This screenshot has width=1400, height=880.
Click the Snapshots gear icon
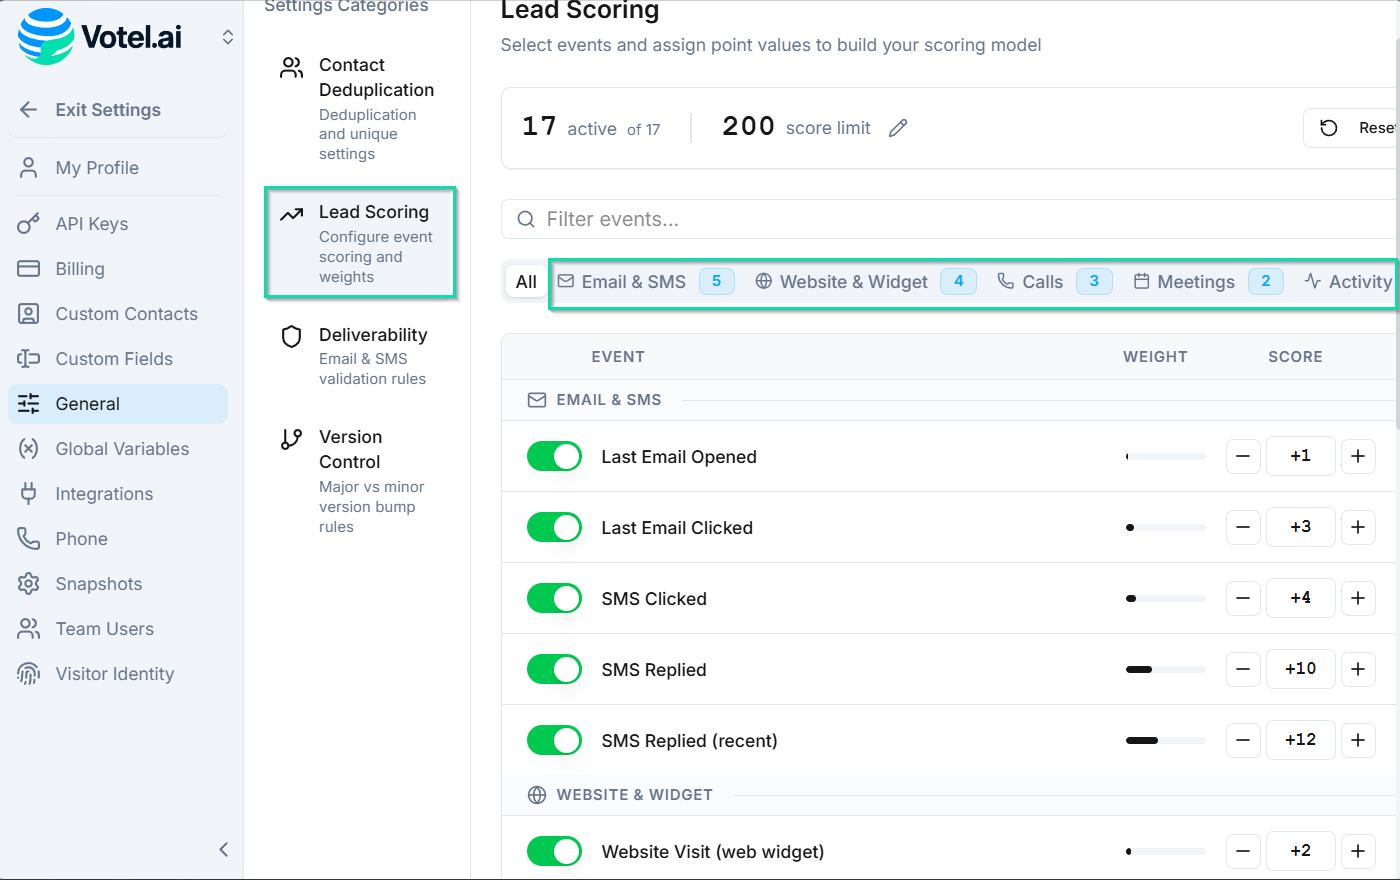(x=29, y=584)
